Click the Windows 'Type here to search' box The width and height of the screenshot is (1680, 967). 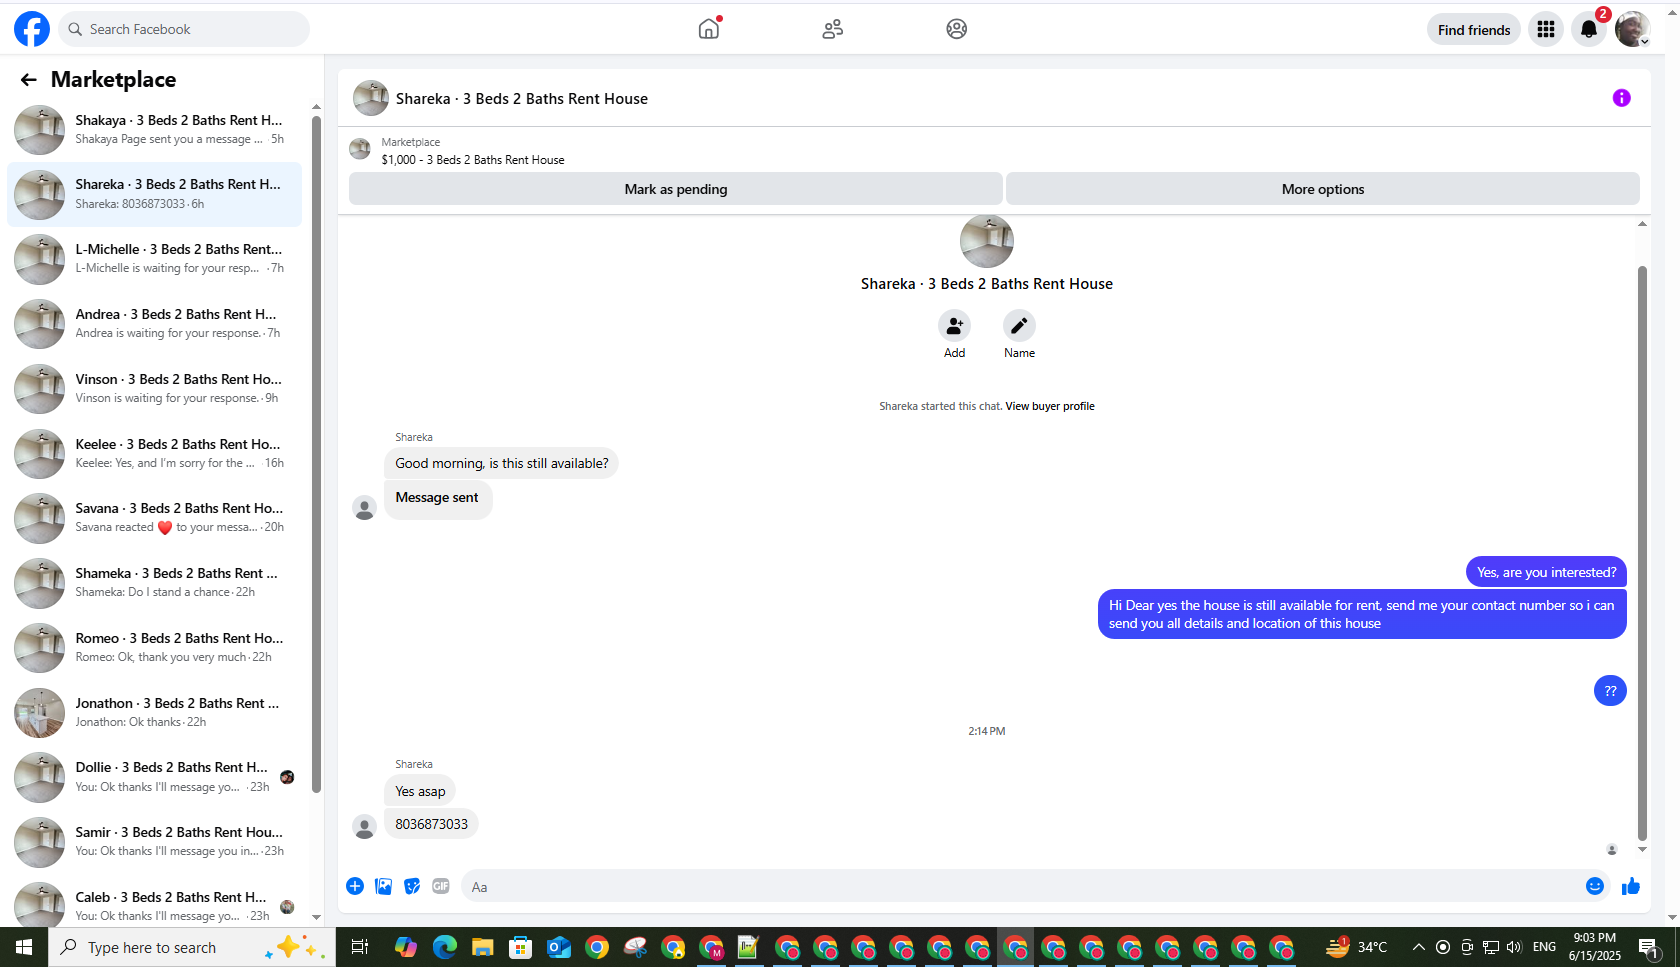coord(192,947)
